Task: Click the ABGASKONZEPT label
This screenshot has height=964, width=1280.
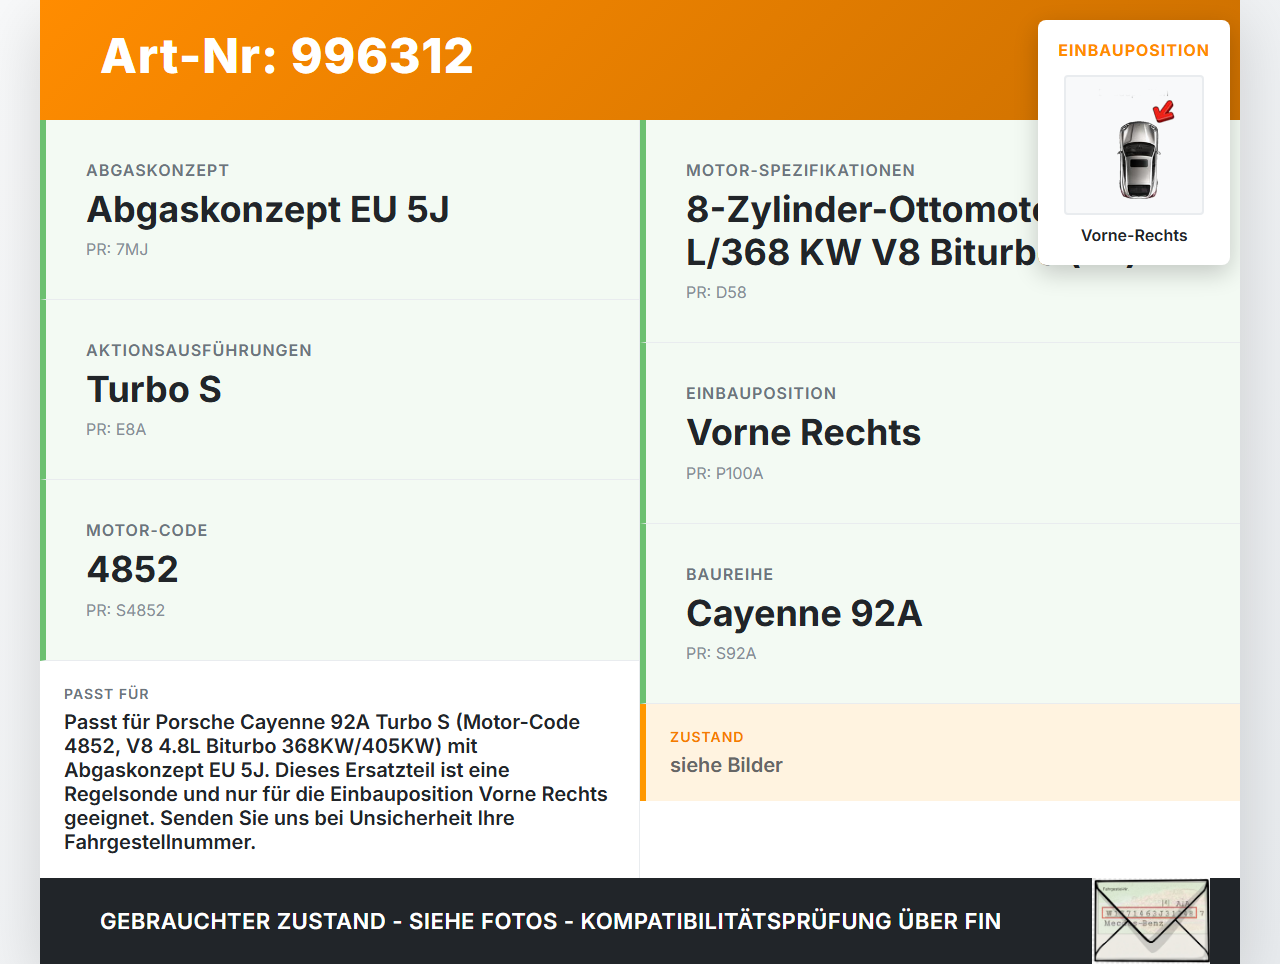Action: coord(158,170)
